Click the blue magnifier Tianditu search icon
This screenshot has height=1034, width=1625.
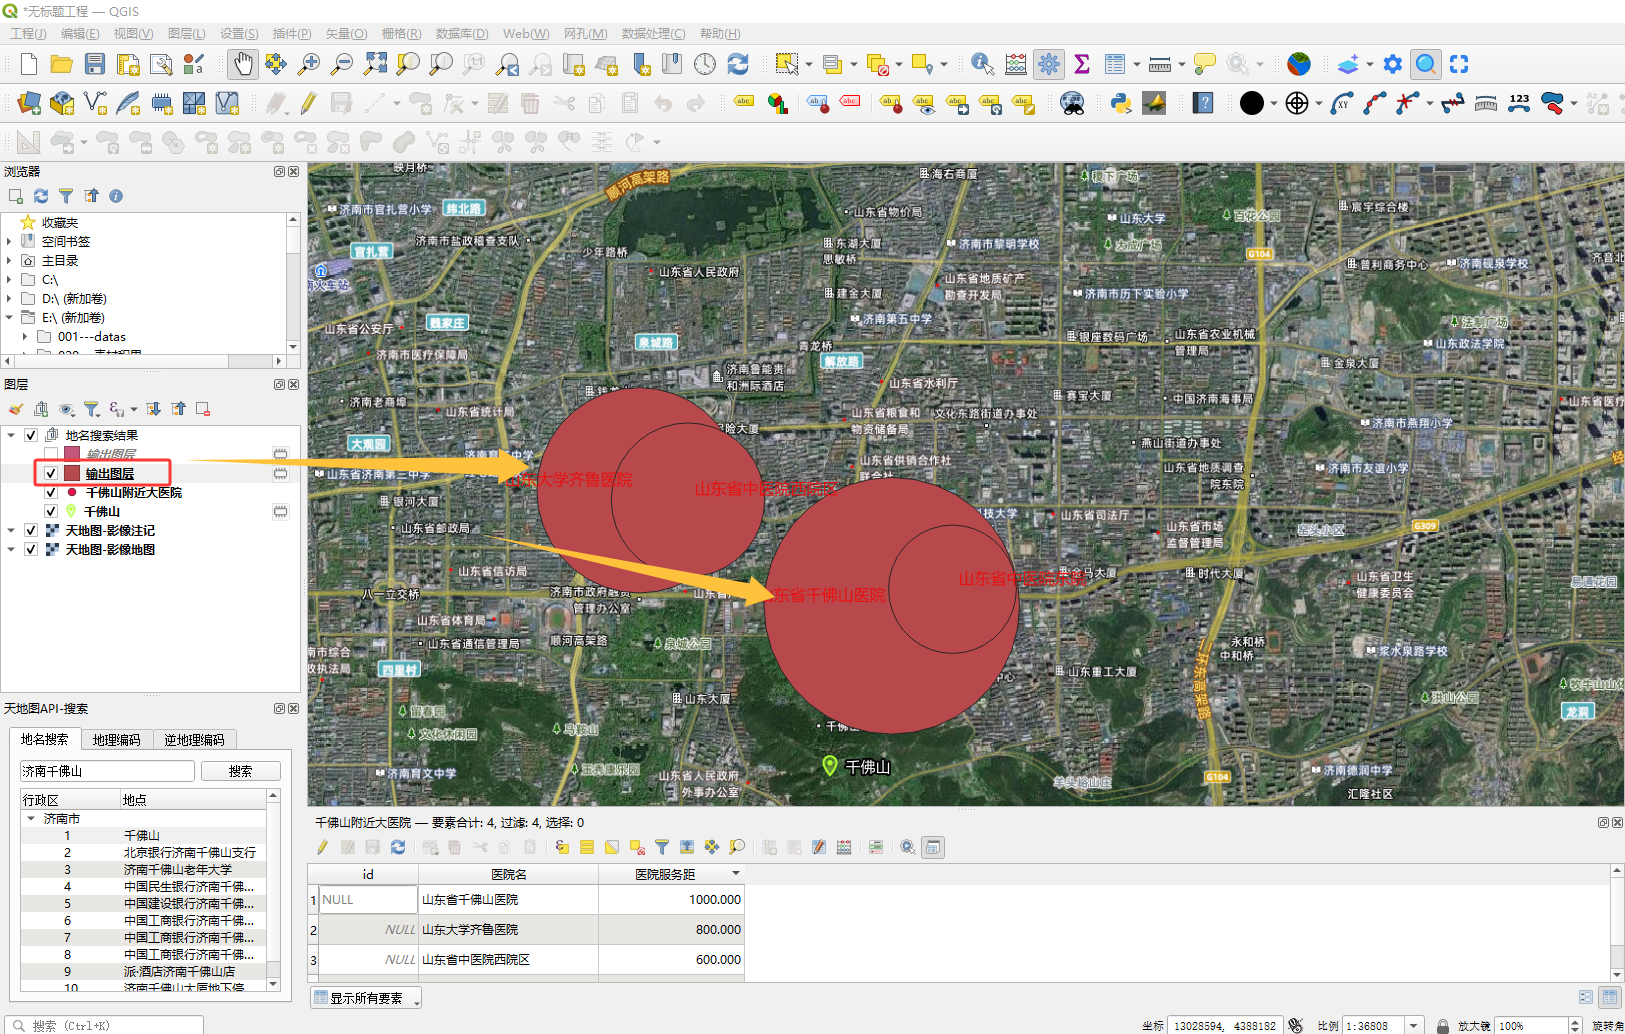click(1426, 64)
